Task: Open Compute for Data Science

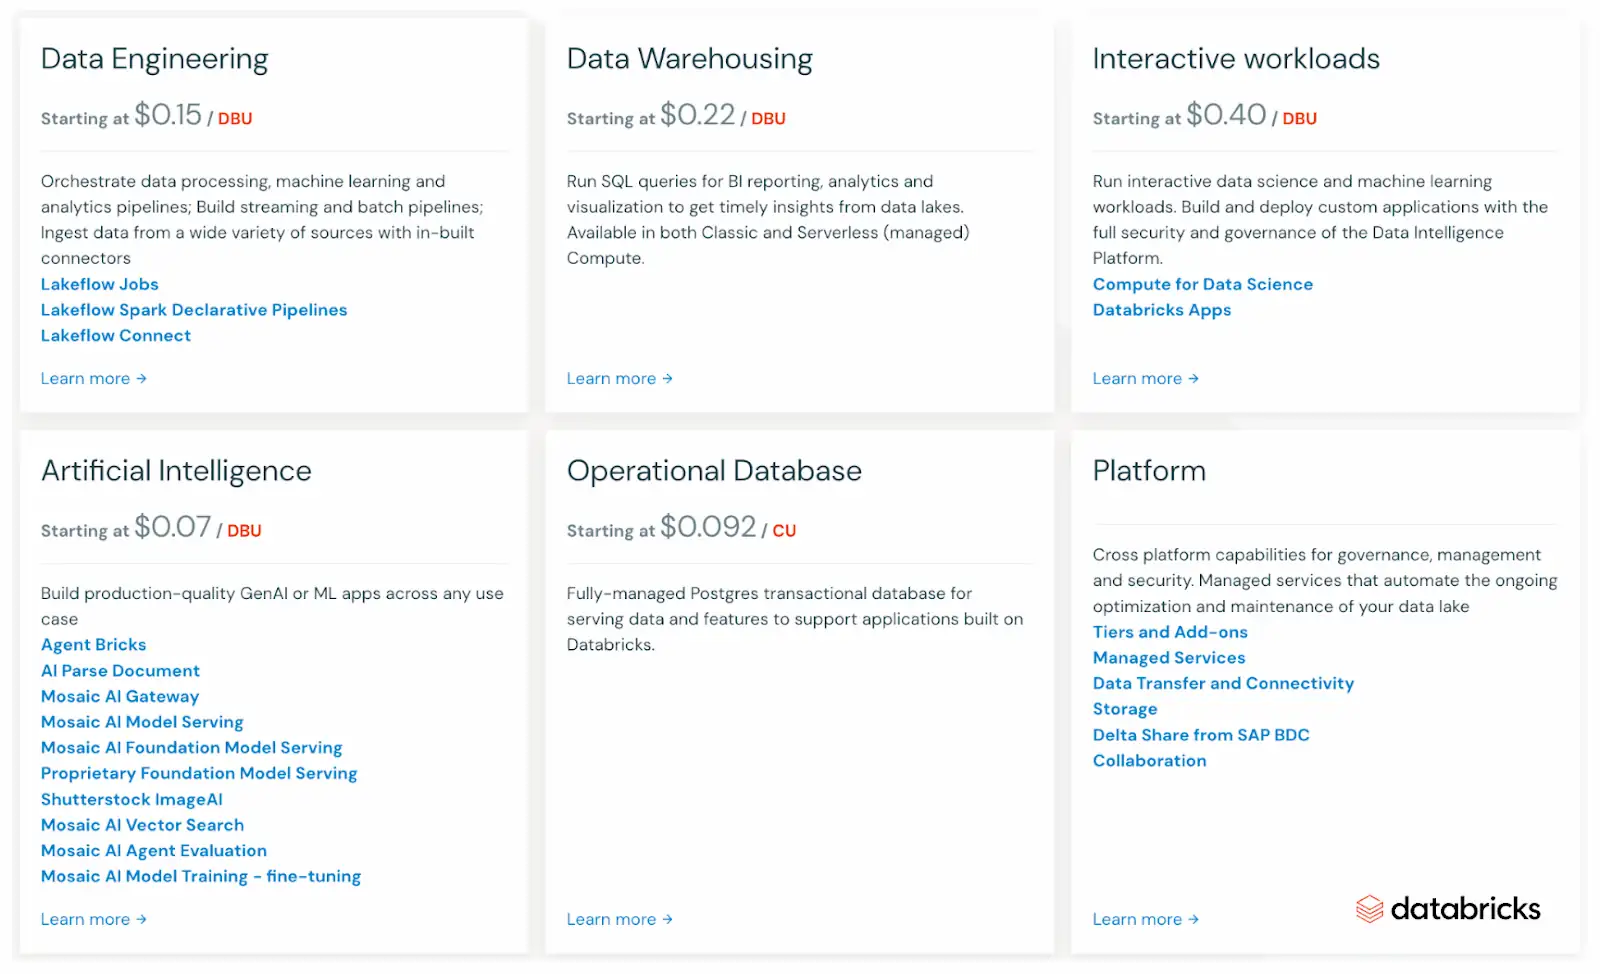Action: (1202, 284)
